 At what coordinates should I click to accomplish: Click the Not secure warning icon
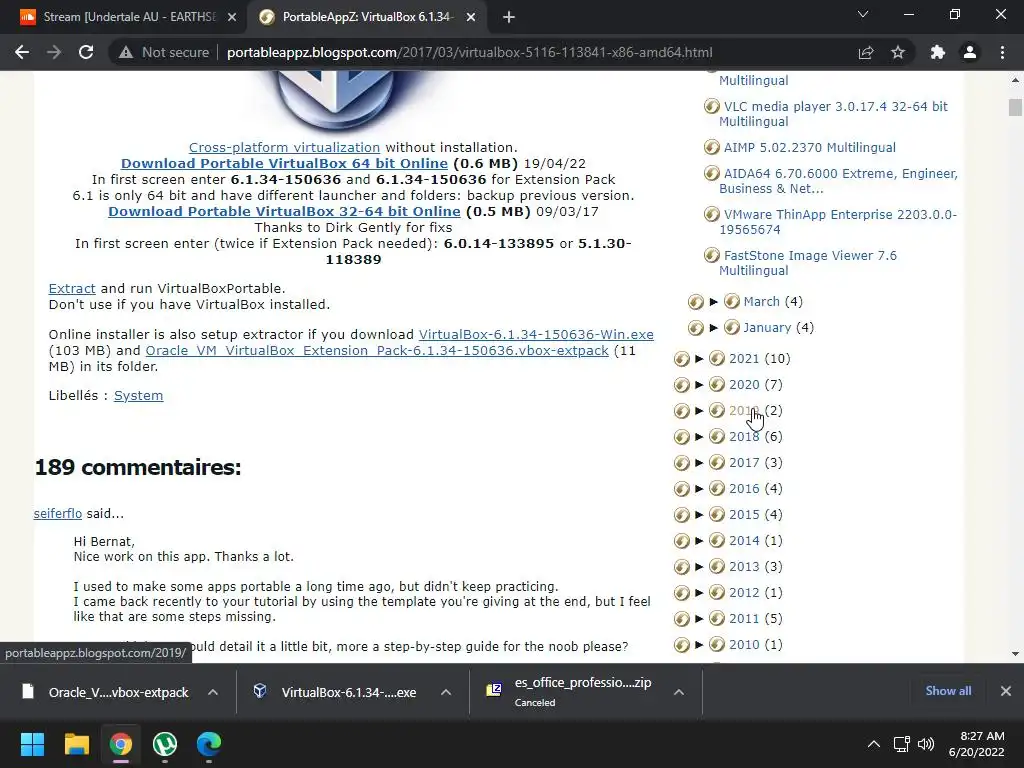point(126,52)
